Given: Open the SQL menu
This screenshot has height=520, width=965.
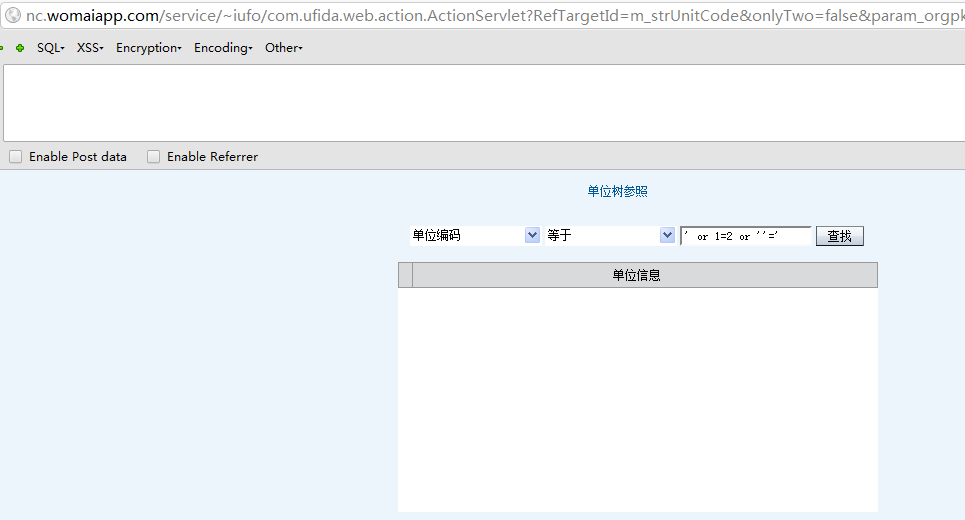Looking at the screenshot, I should 50,48.
